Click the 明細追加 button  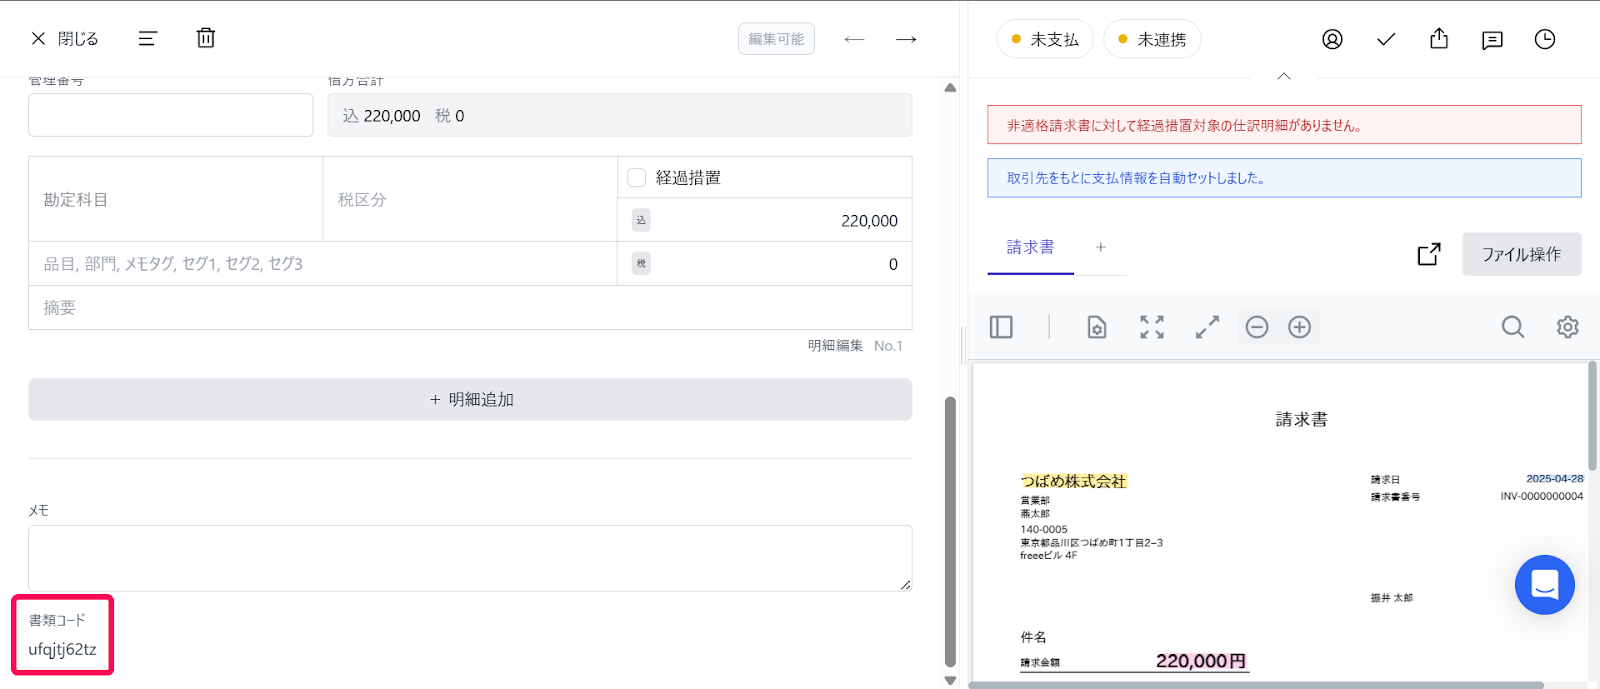click(470, 399)
